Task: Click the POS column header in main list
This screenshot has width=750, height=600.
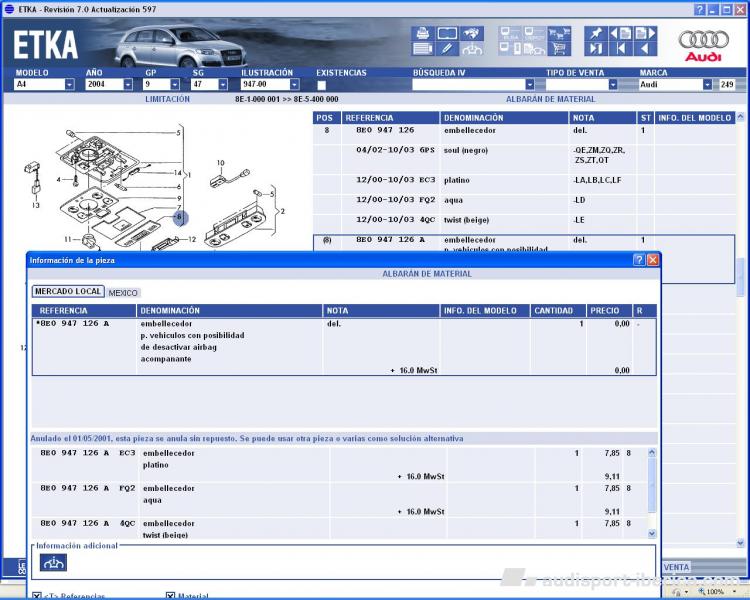Action: click(327, 118)
